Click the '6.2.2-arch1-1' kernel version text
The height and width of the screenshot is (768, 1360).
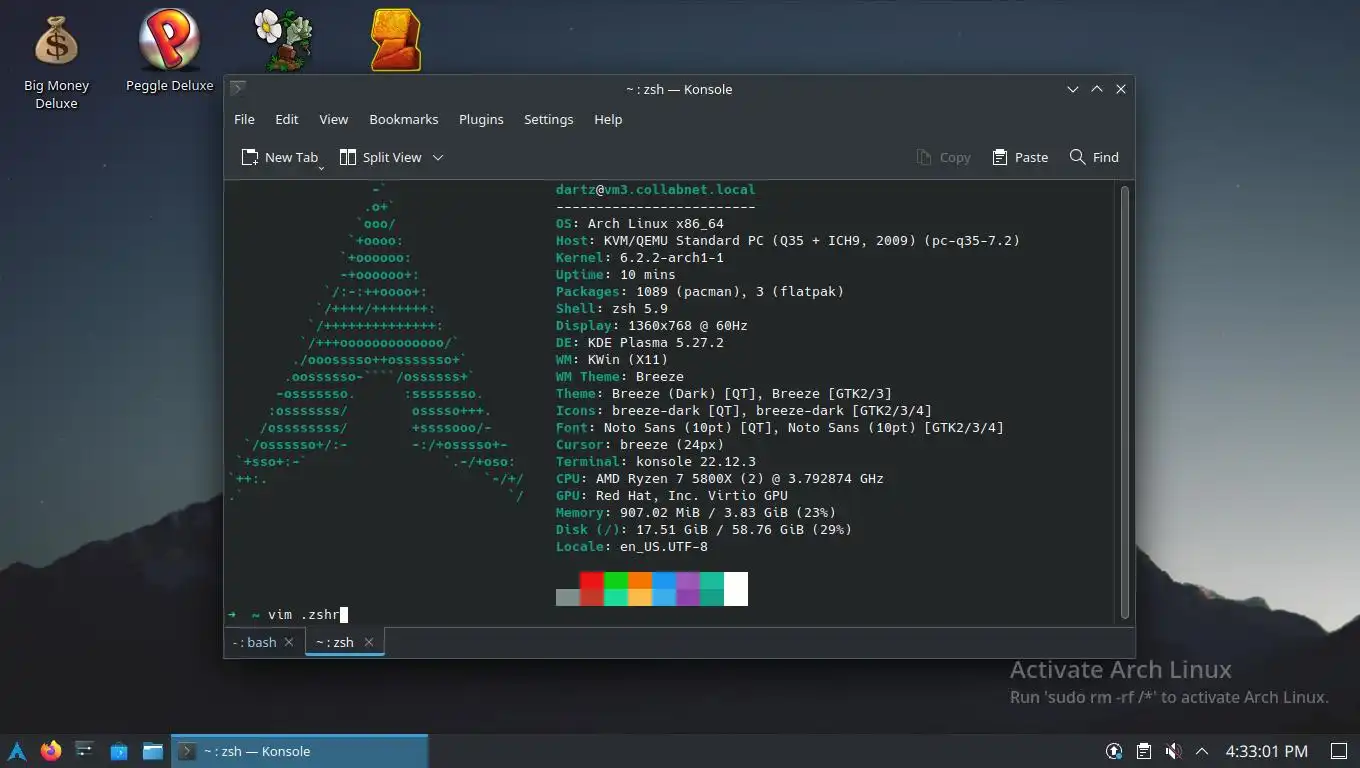[672, 258]
